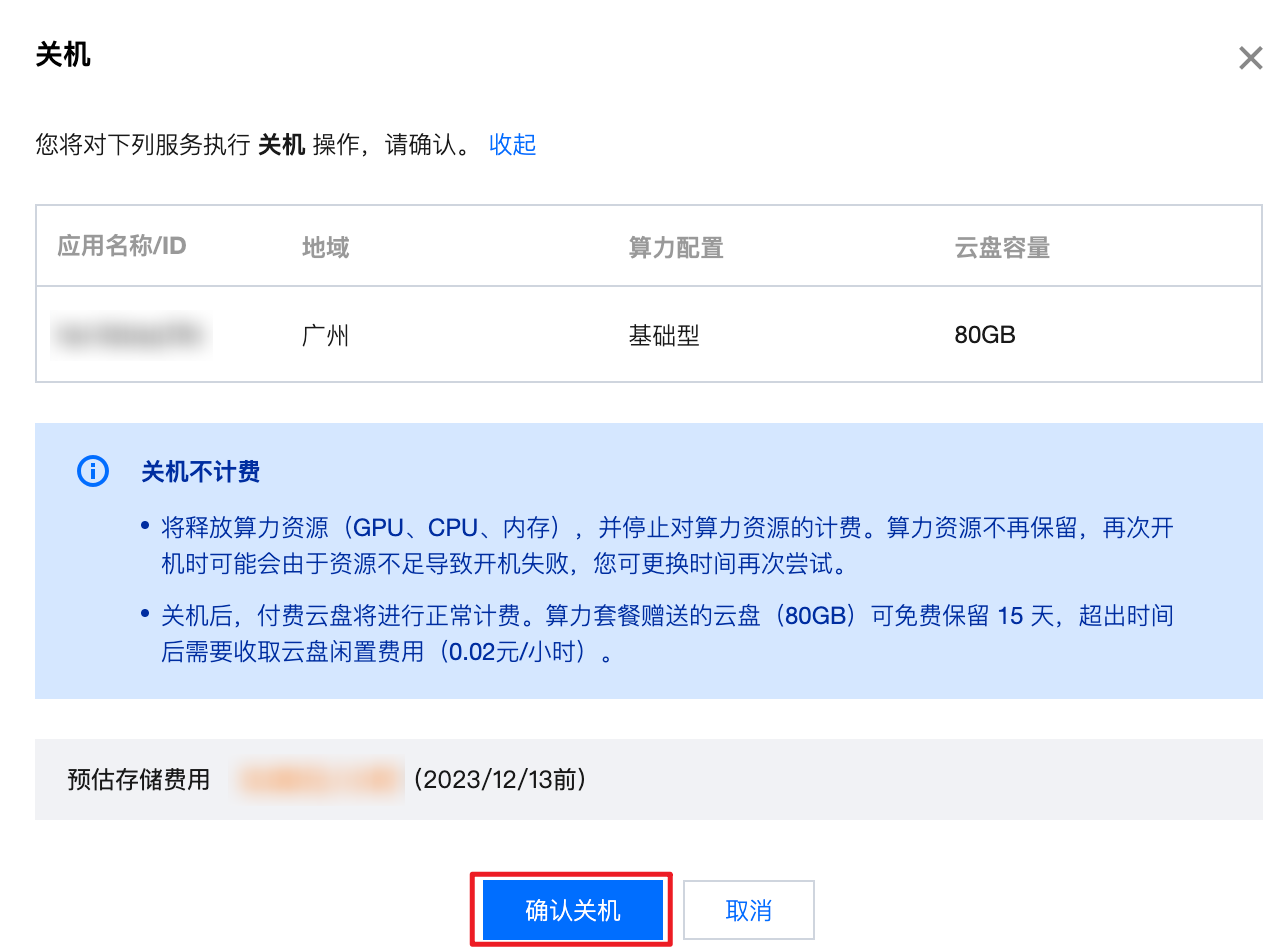Click the 关机不计费 notice heading
This screenshot has width=1286, height=949.
(x=201, y=471)
